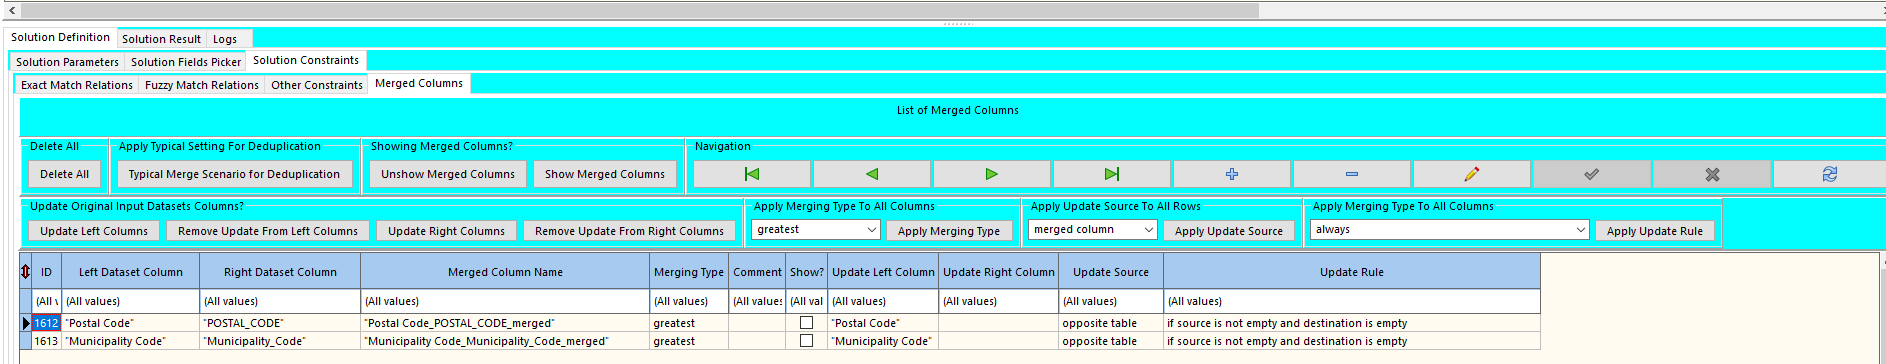Post edit checkmark icon
Viewport: 1886px width, 364px height.
coord(1592,174)
